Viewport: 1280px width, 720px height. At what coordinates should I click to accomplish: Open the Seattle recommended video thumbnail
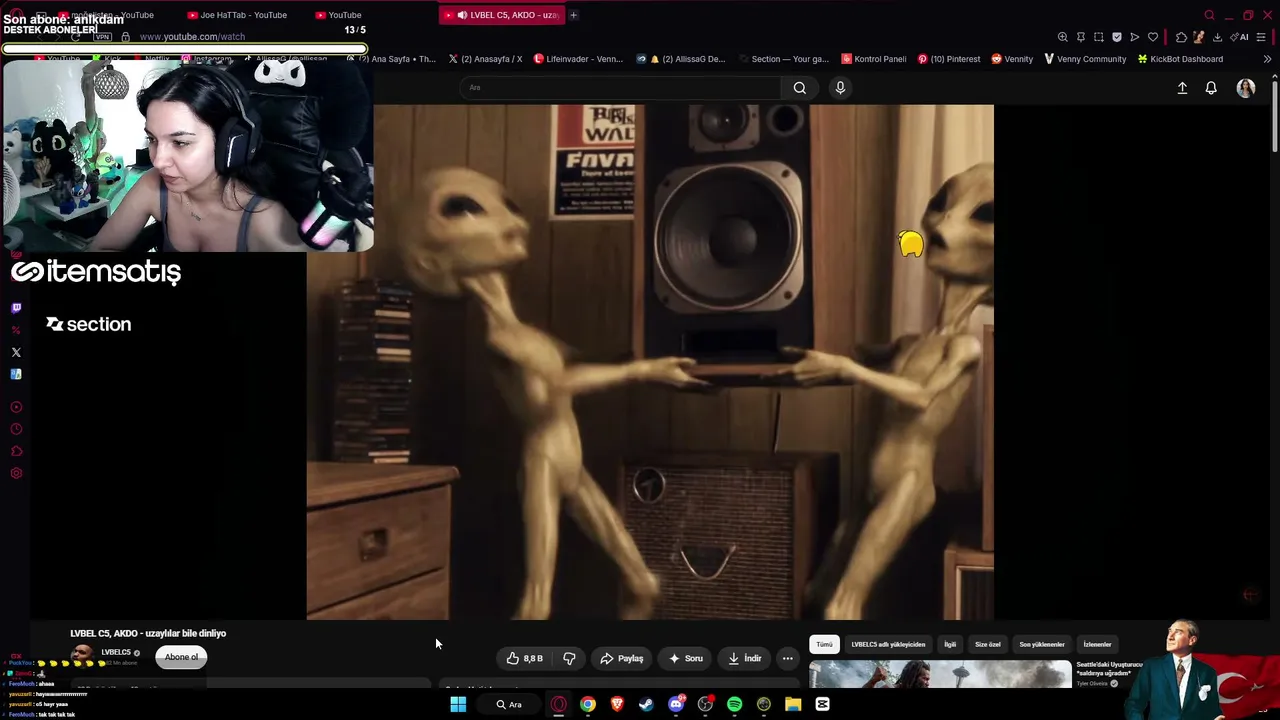click(x=940, y=675)
